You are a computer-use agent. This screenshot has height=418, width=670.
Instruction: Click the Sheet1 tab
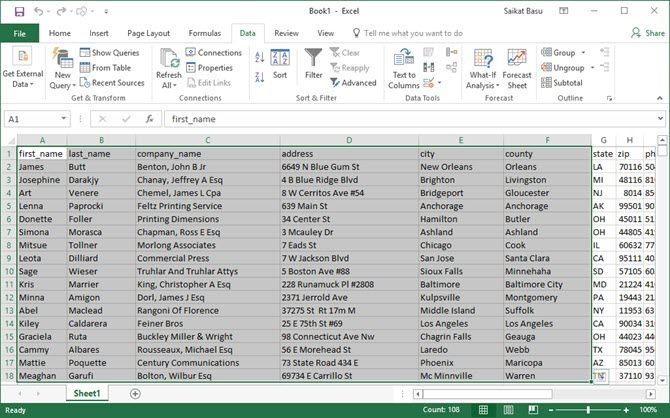pyautogui.click(x=87, y=393)
